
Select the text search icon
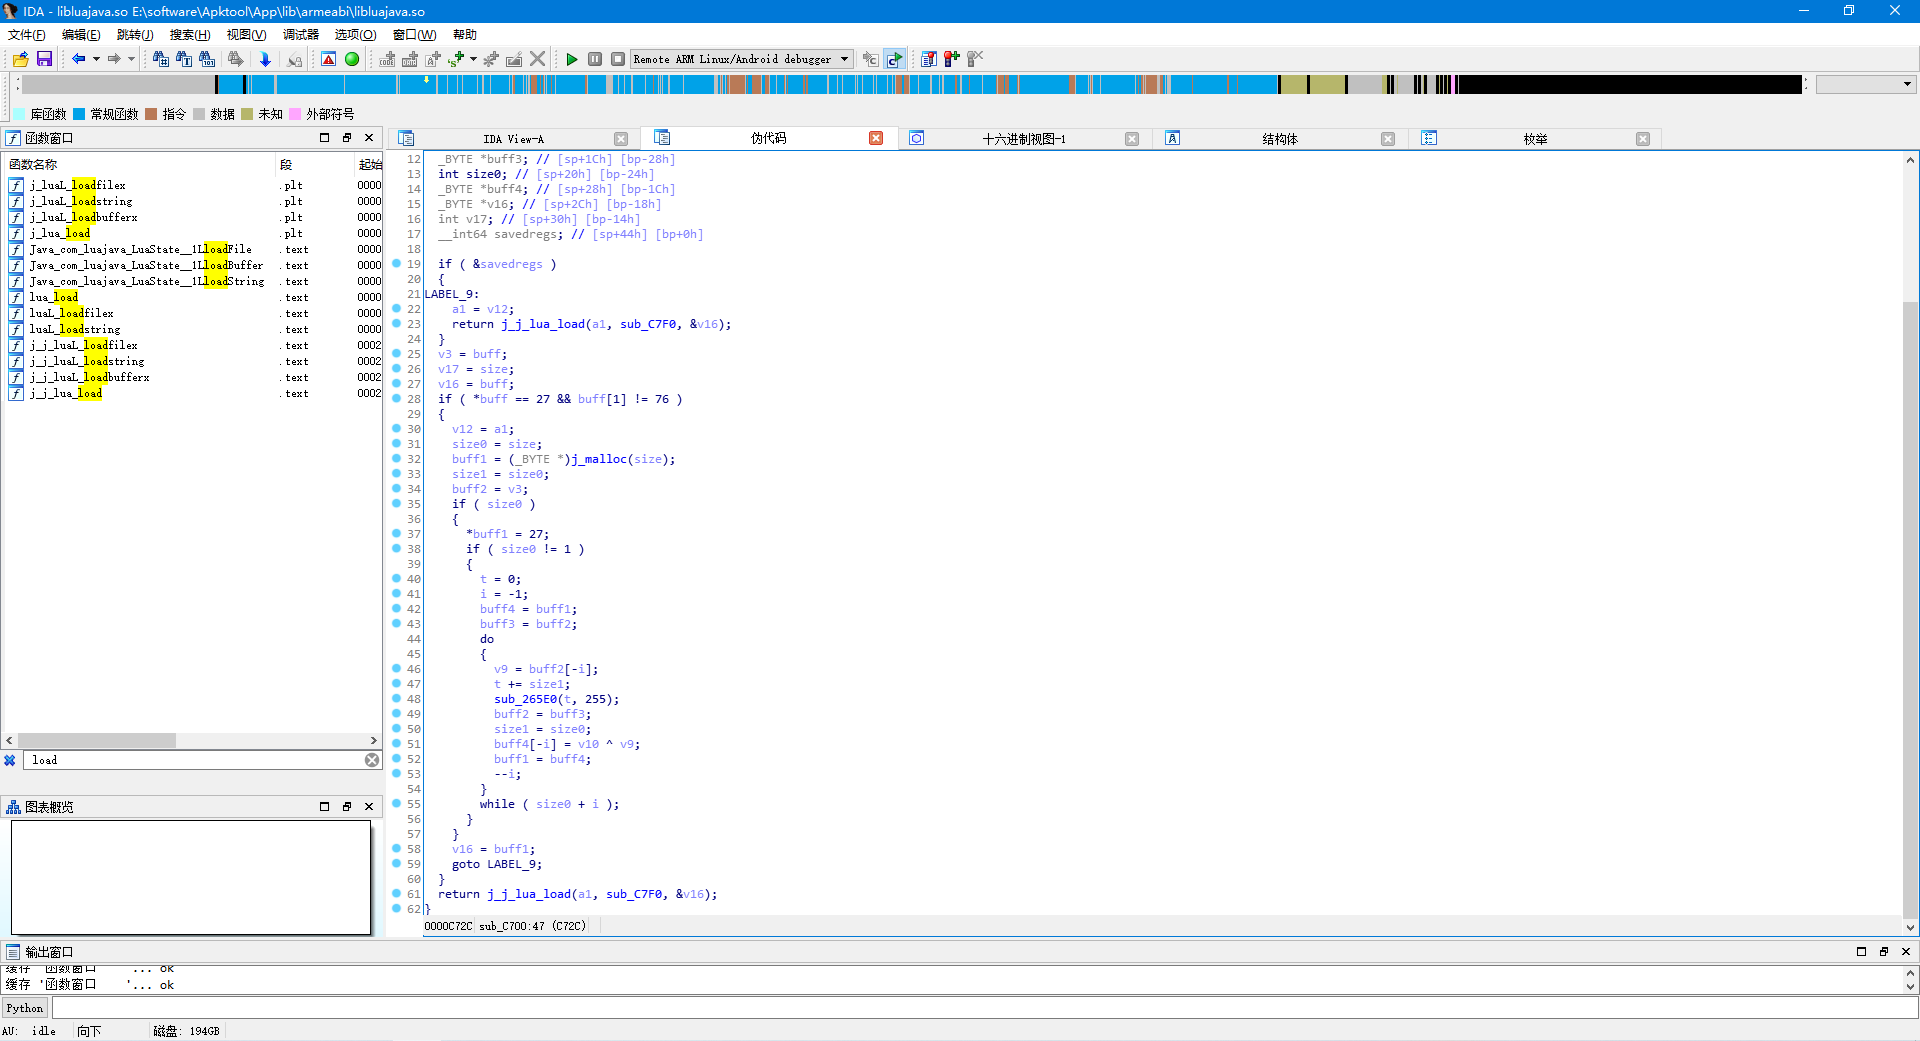tap(184, 59)
